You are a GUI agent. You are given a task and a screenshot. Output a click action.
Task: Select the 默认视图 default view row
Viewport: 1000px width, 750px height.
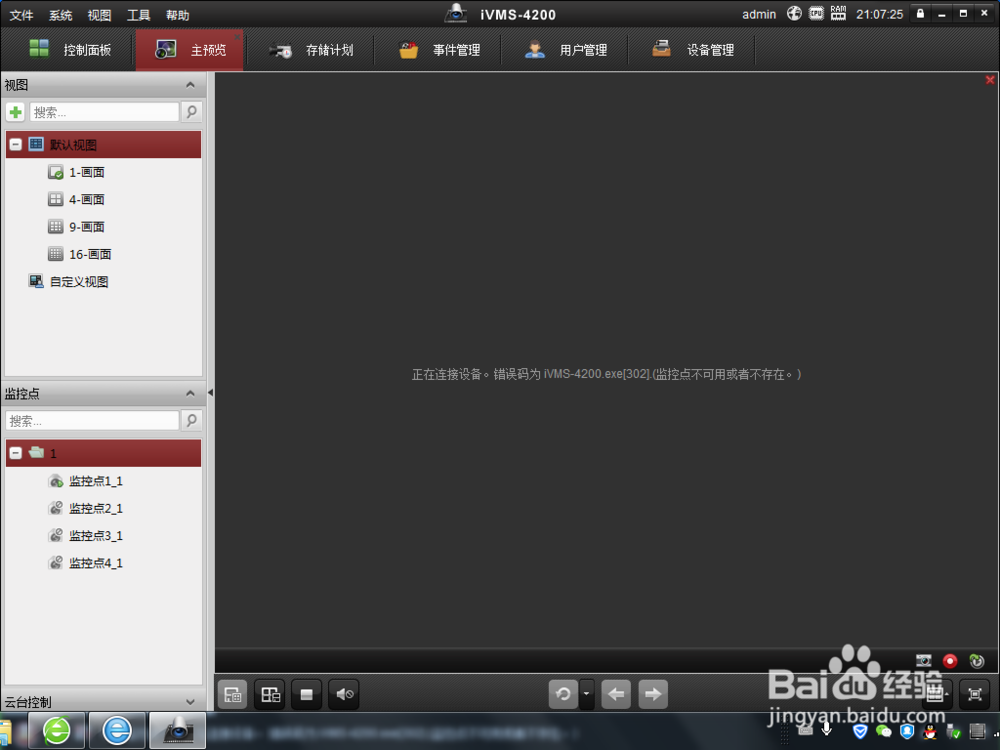pyautogui.click(x=103, y=145)
